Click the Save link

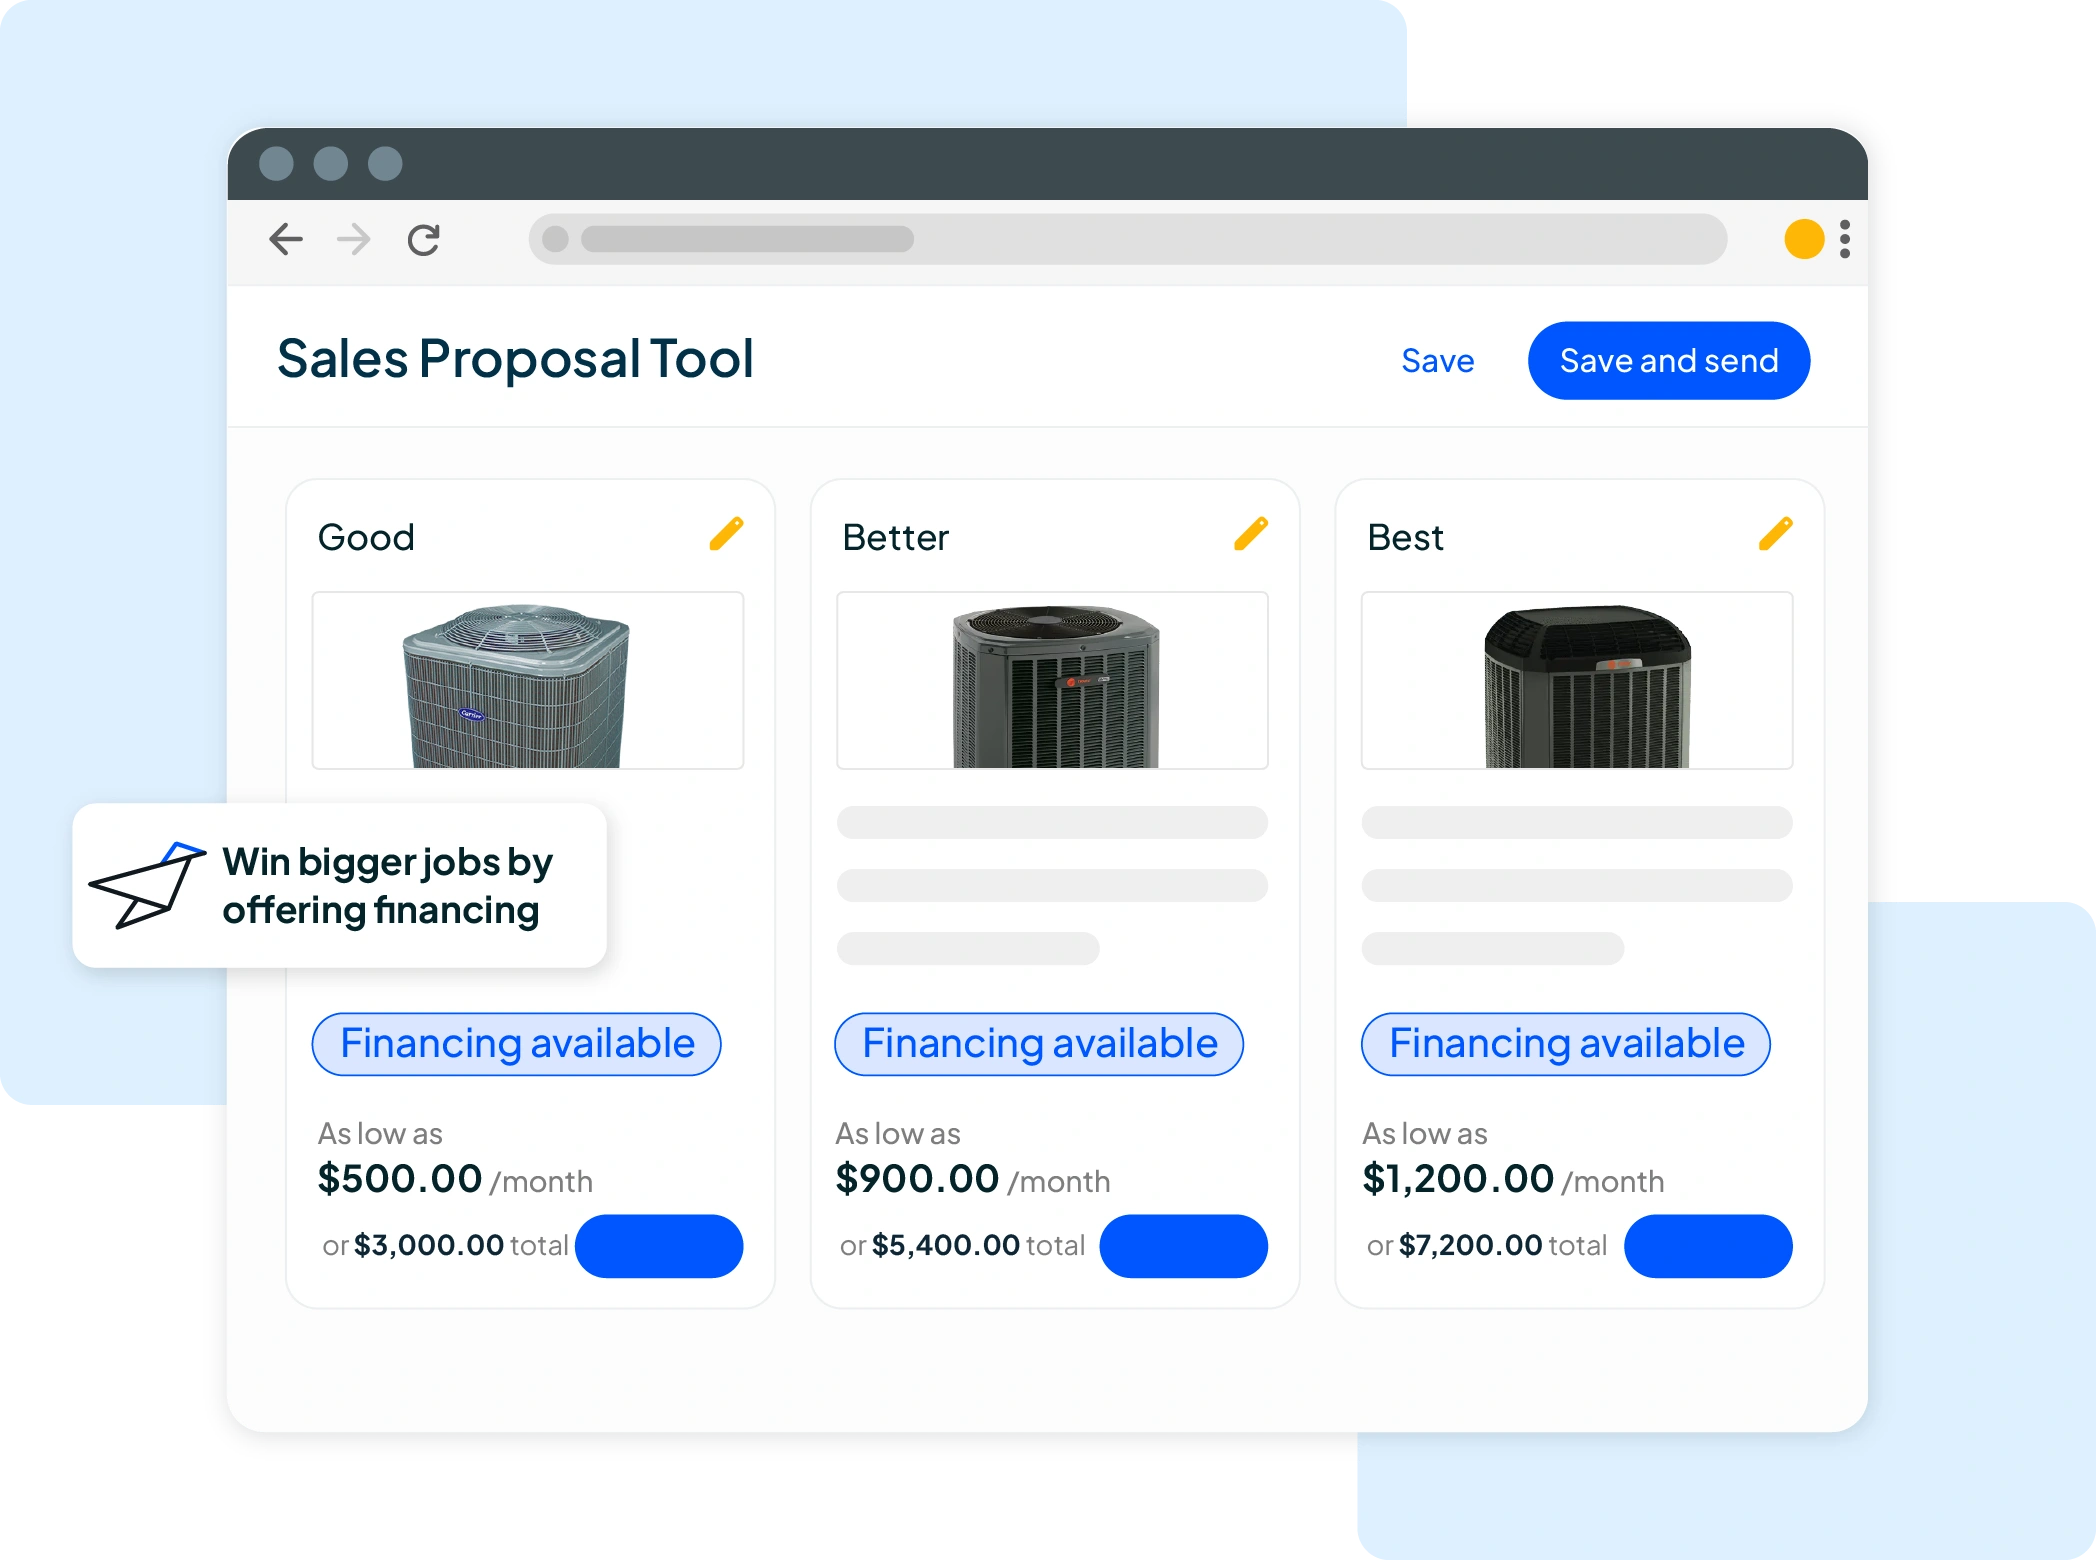tap(1437, 361)
